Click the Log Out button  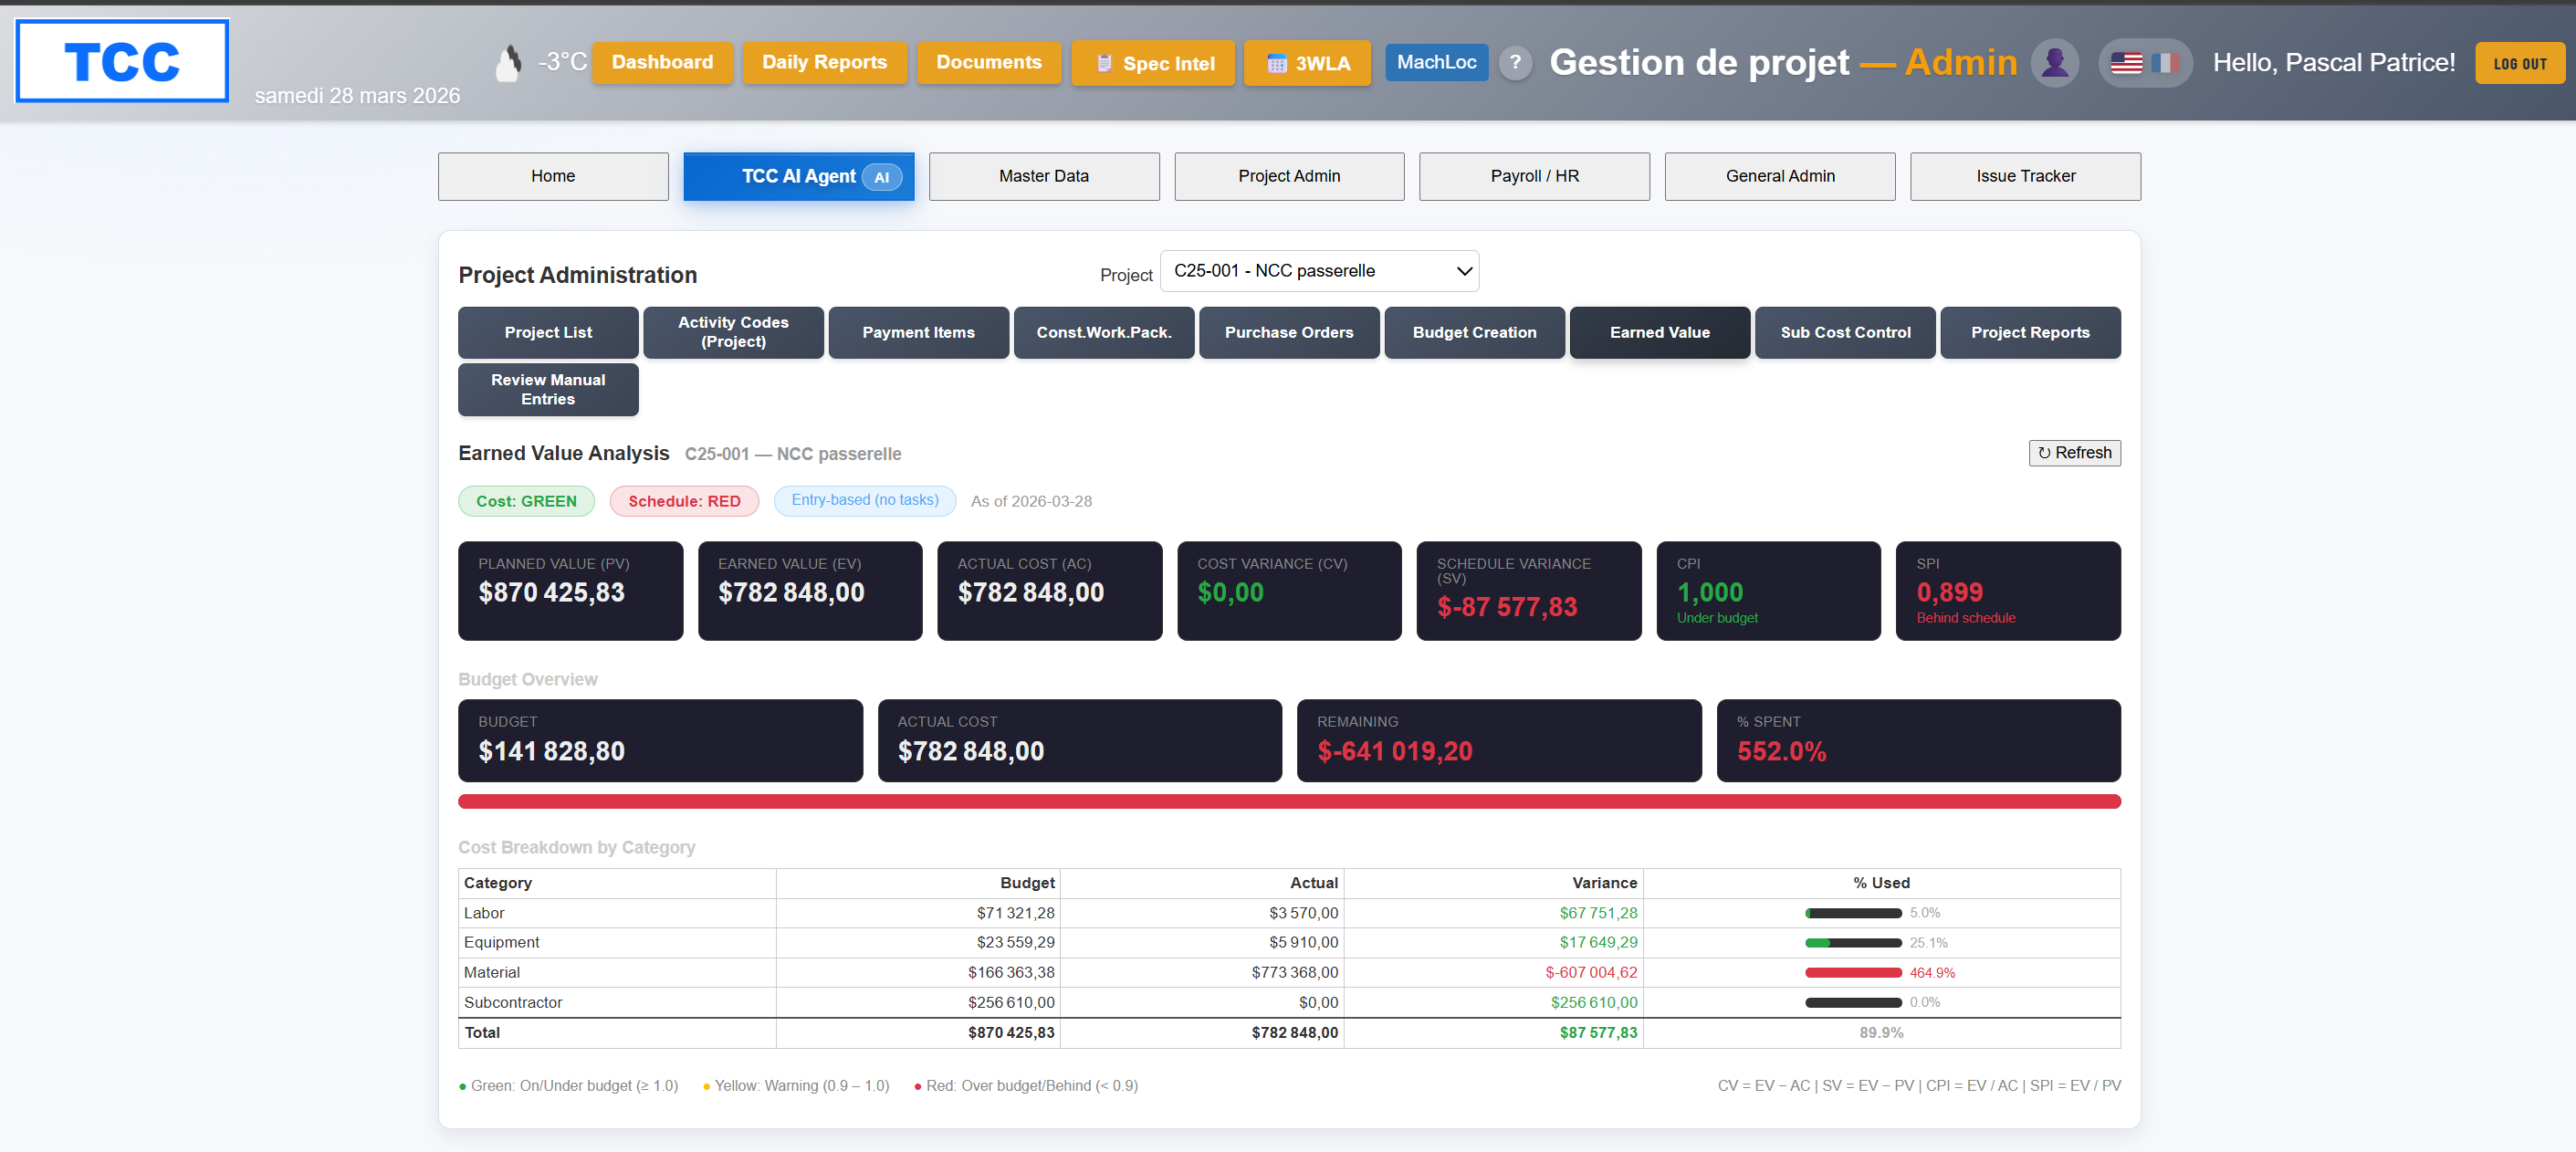click(x=2519, y=64)
